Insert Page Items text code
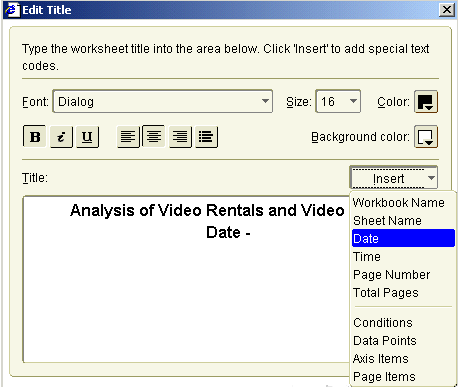The height and width of the screenshot is (387, 458). 403,377
